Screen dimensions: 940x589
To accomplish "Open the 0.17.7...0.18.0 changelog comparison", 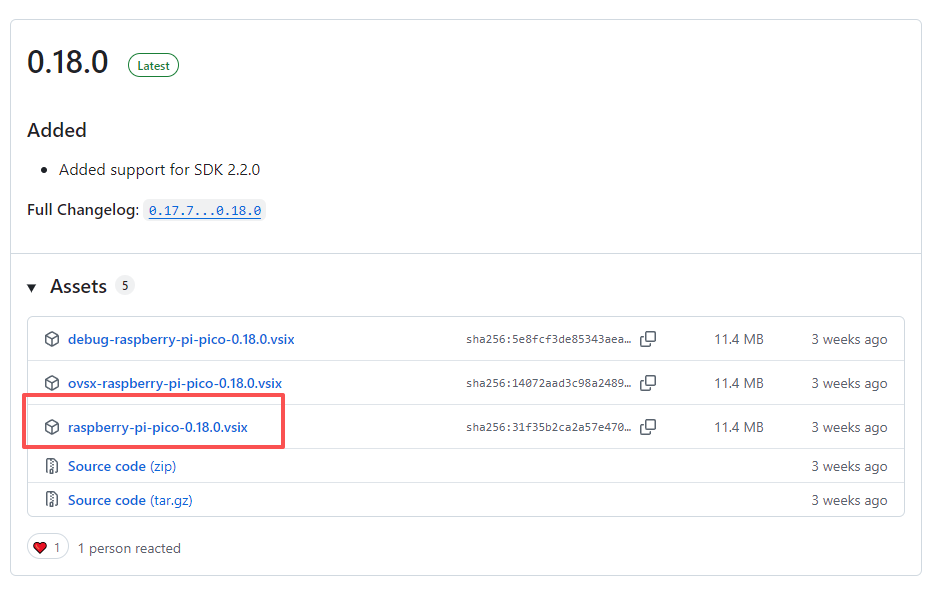I will pyautogui.click(x=205, y=210).
